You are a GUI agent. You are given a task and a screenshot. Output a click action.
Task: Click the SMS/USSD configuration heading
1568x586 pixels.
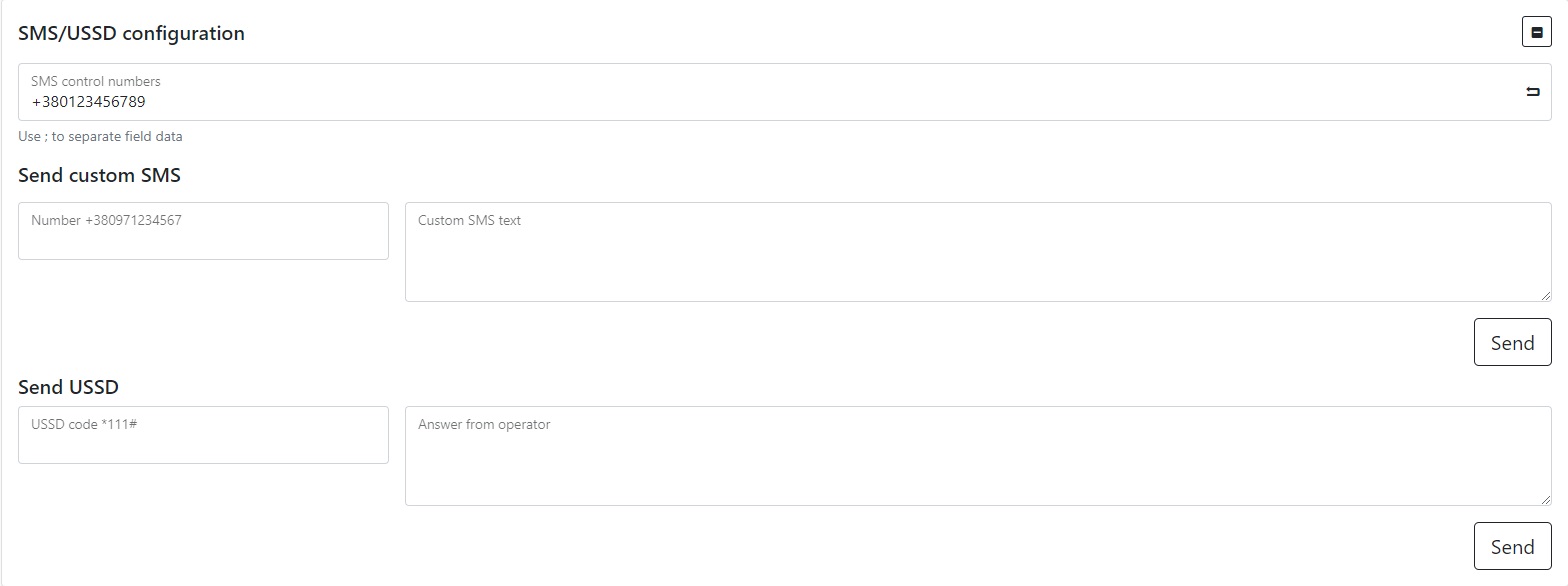tap(131, 33)
